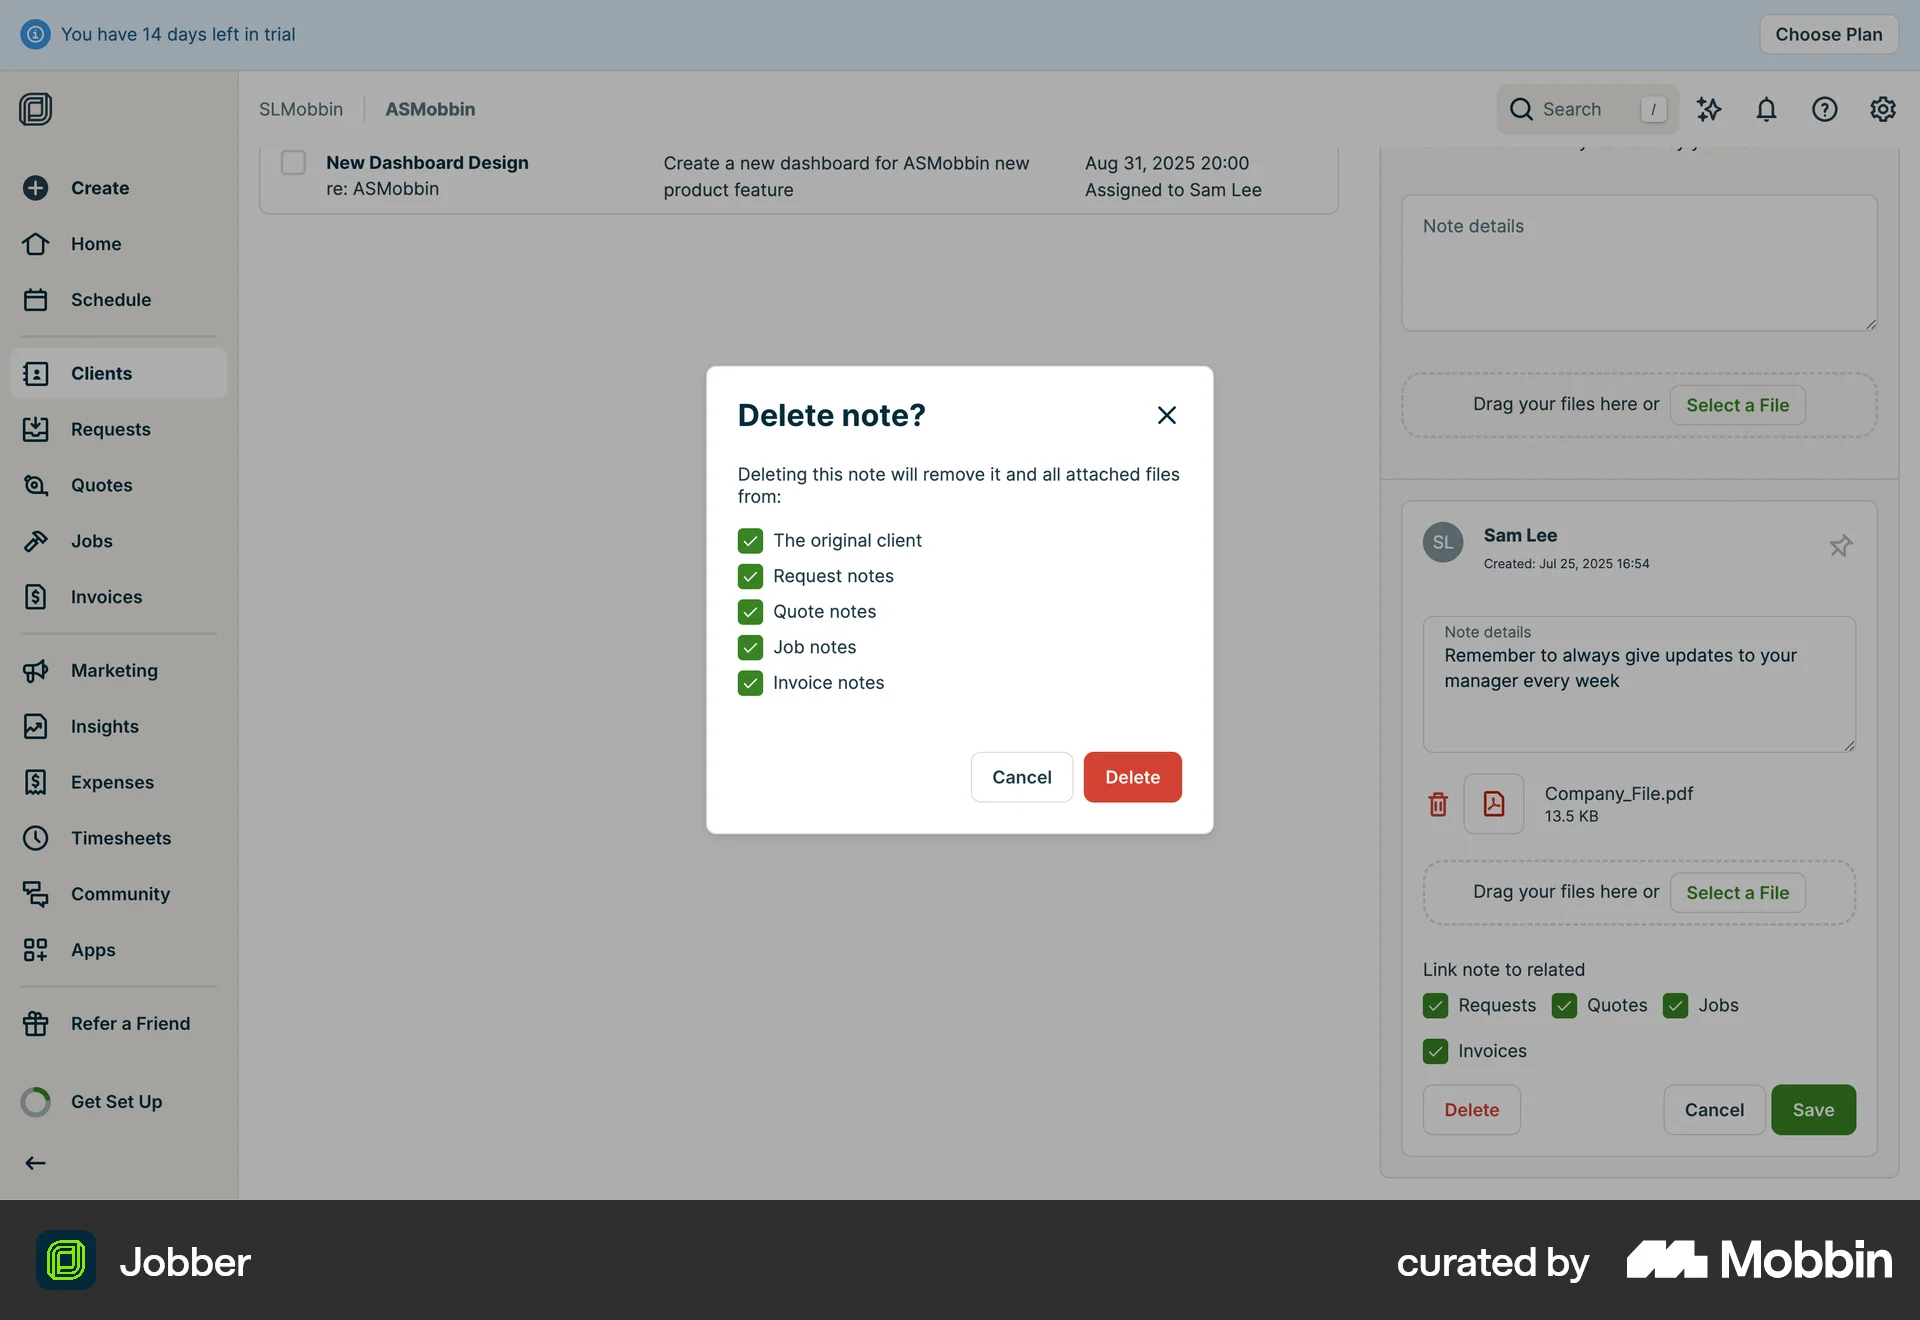This screenshot has width=1920, height=1320.
Task: Open the help question mark icon
Action: 1824,109
